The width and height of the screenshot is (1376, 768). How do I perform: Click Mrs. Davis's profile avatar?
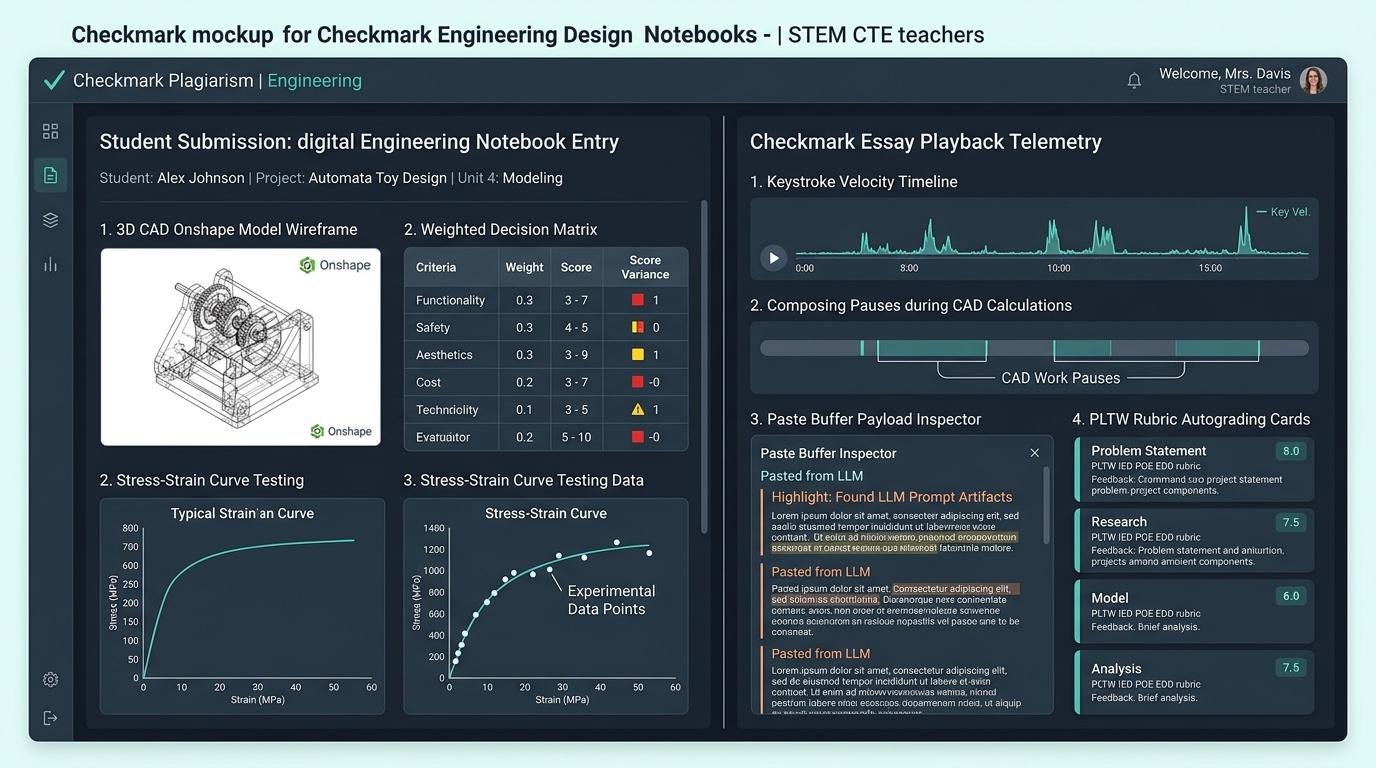(1313, 81)
